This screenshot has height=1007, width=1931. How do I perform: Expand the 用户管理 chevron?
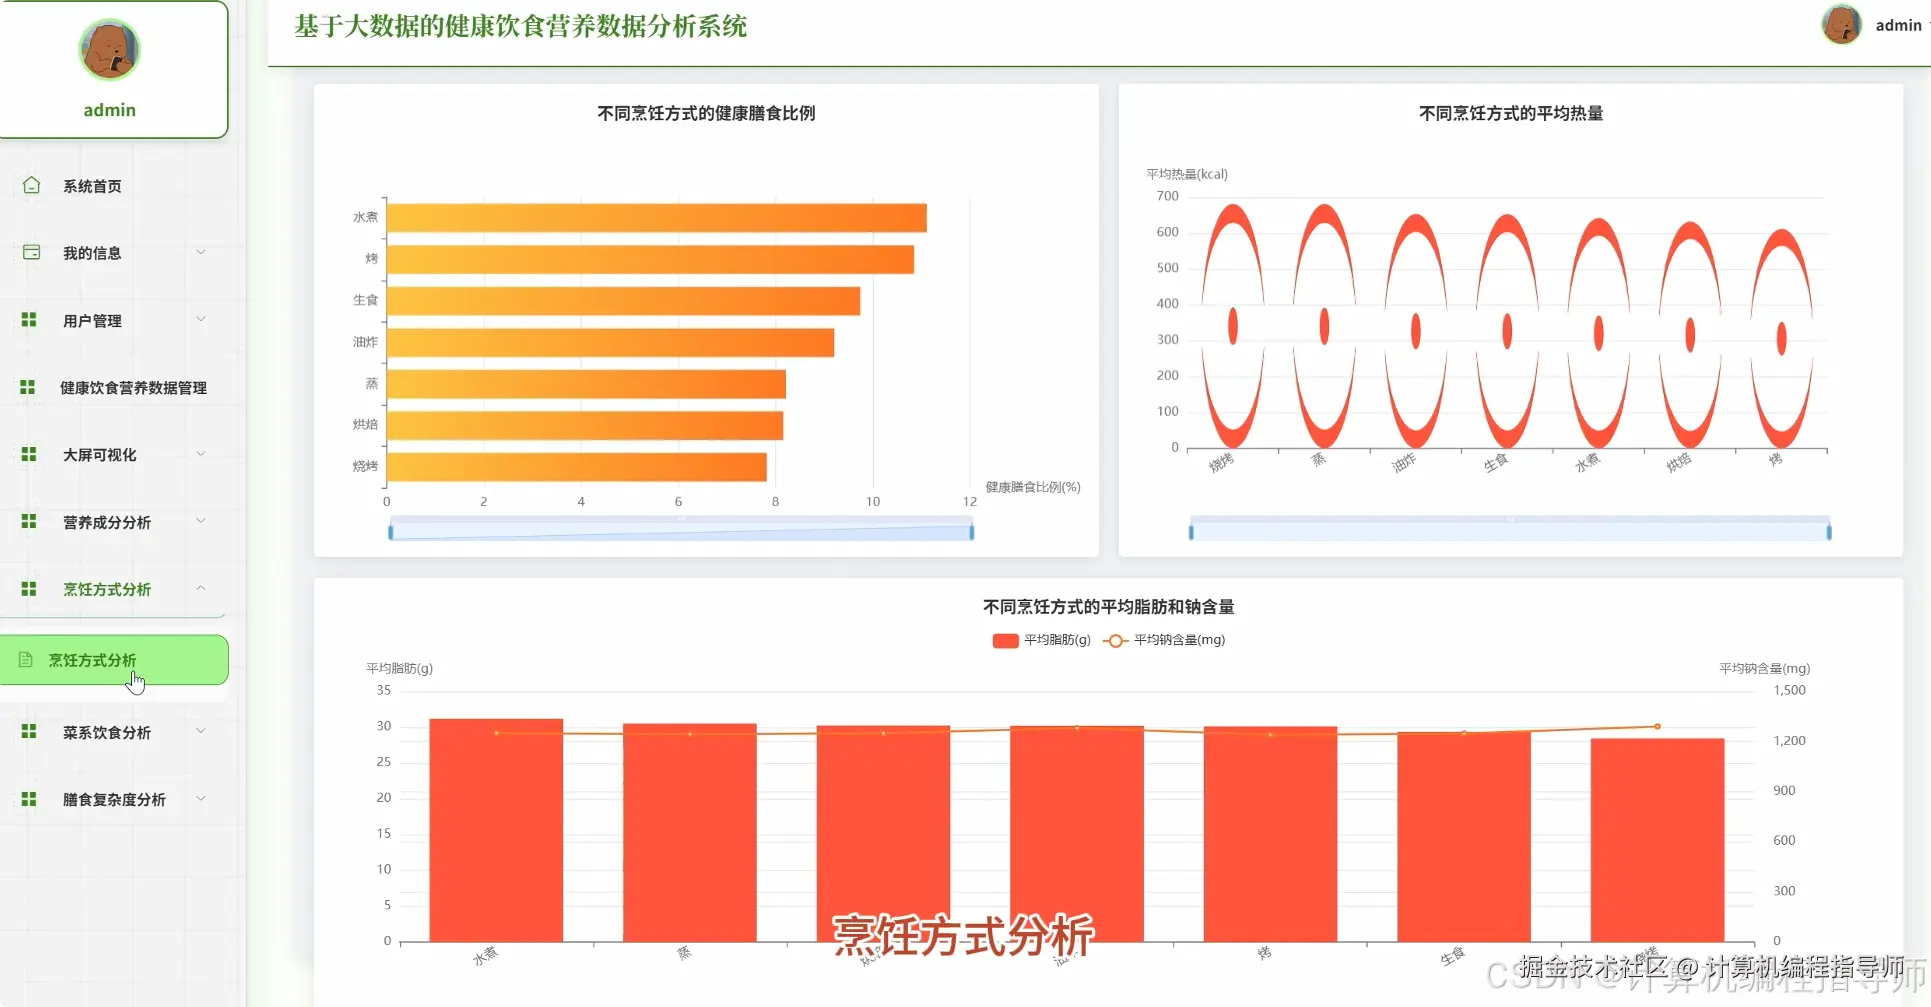(201, 319)
